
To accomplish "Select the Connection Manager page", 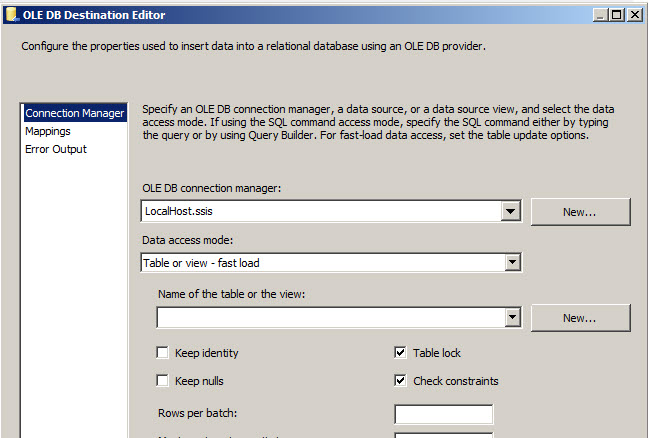I will pyautogui.click(x=75, y=113).
